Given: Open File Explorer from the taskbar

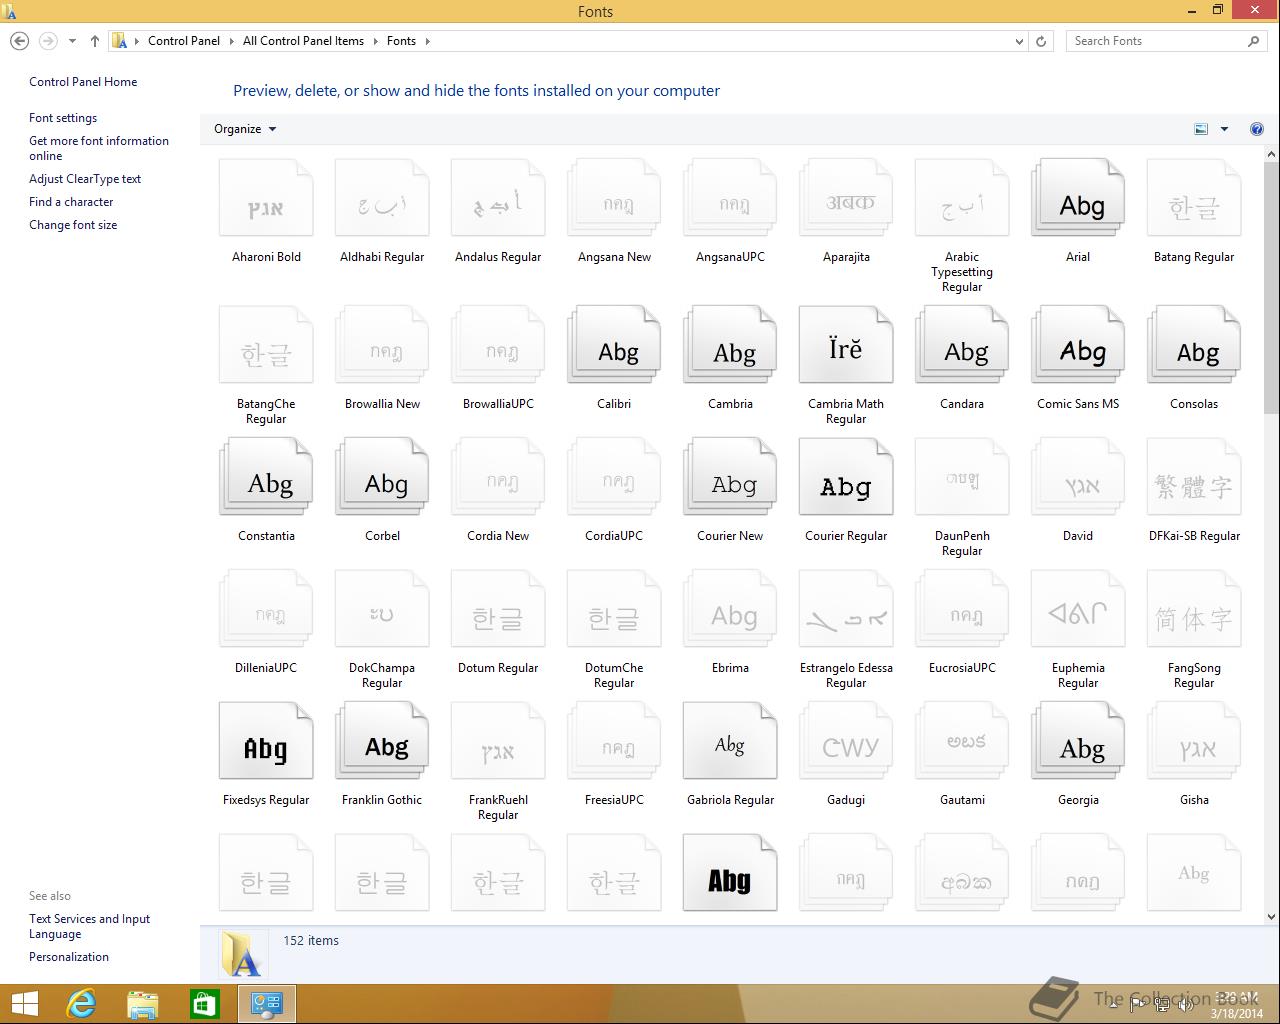Looking at the screenshot, I should pos(143,1004).
